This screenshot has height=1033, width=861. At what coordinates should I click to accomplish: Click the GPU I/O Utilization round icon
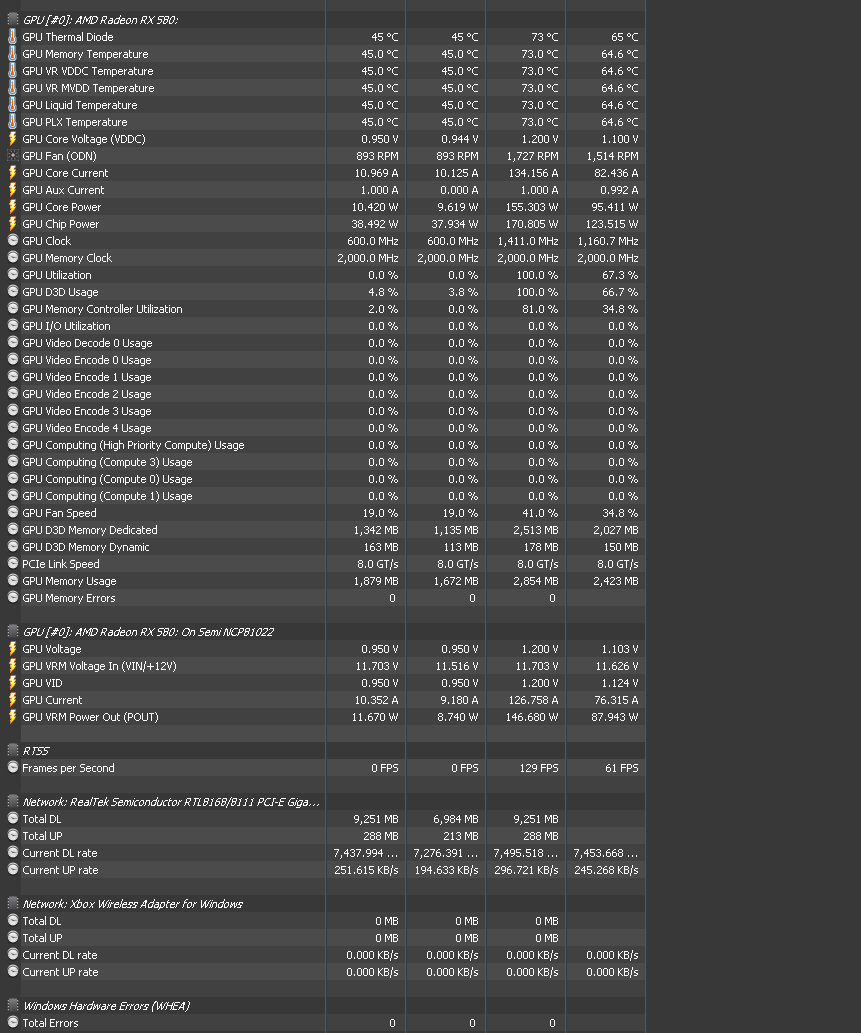pyautogui.click(x=13, y=325)
